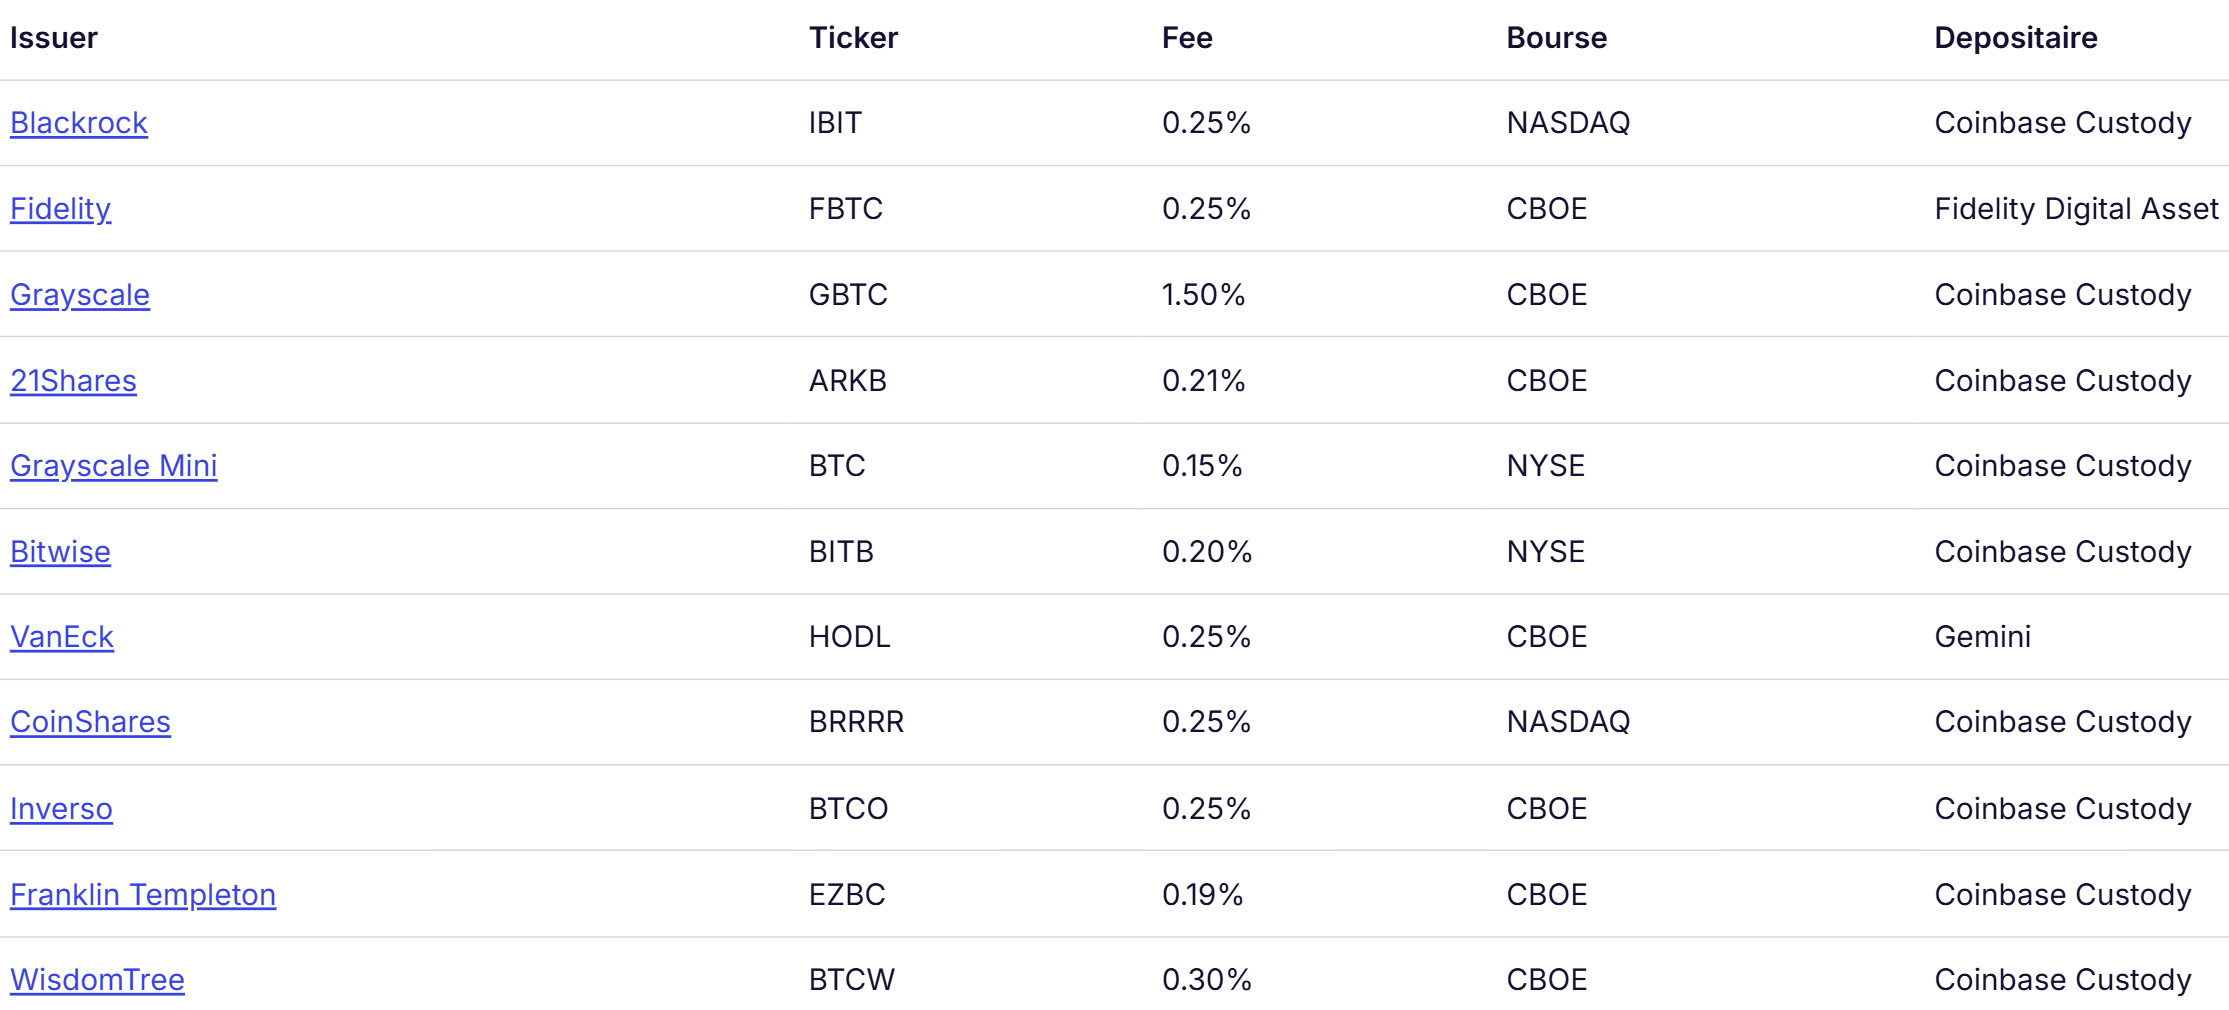The width and height of the screenshot is (2229, 1010).
Task: Open the 21Shares link
Action: pos(73,381)
